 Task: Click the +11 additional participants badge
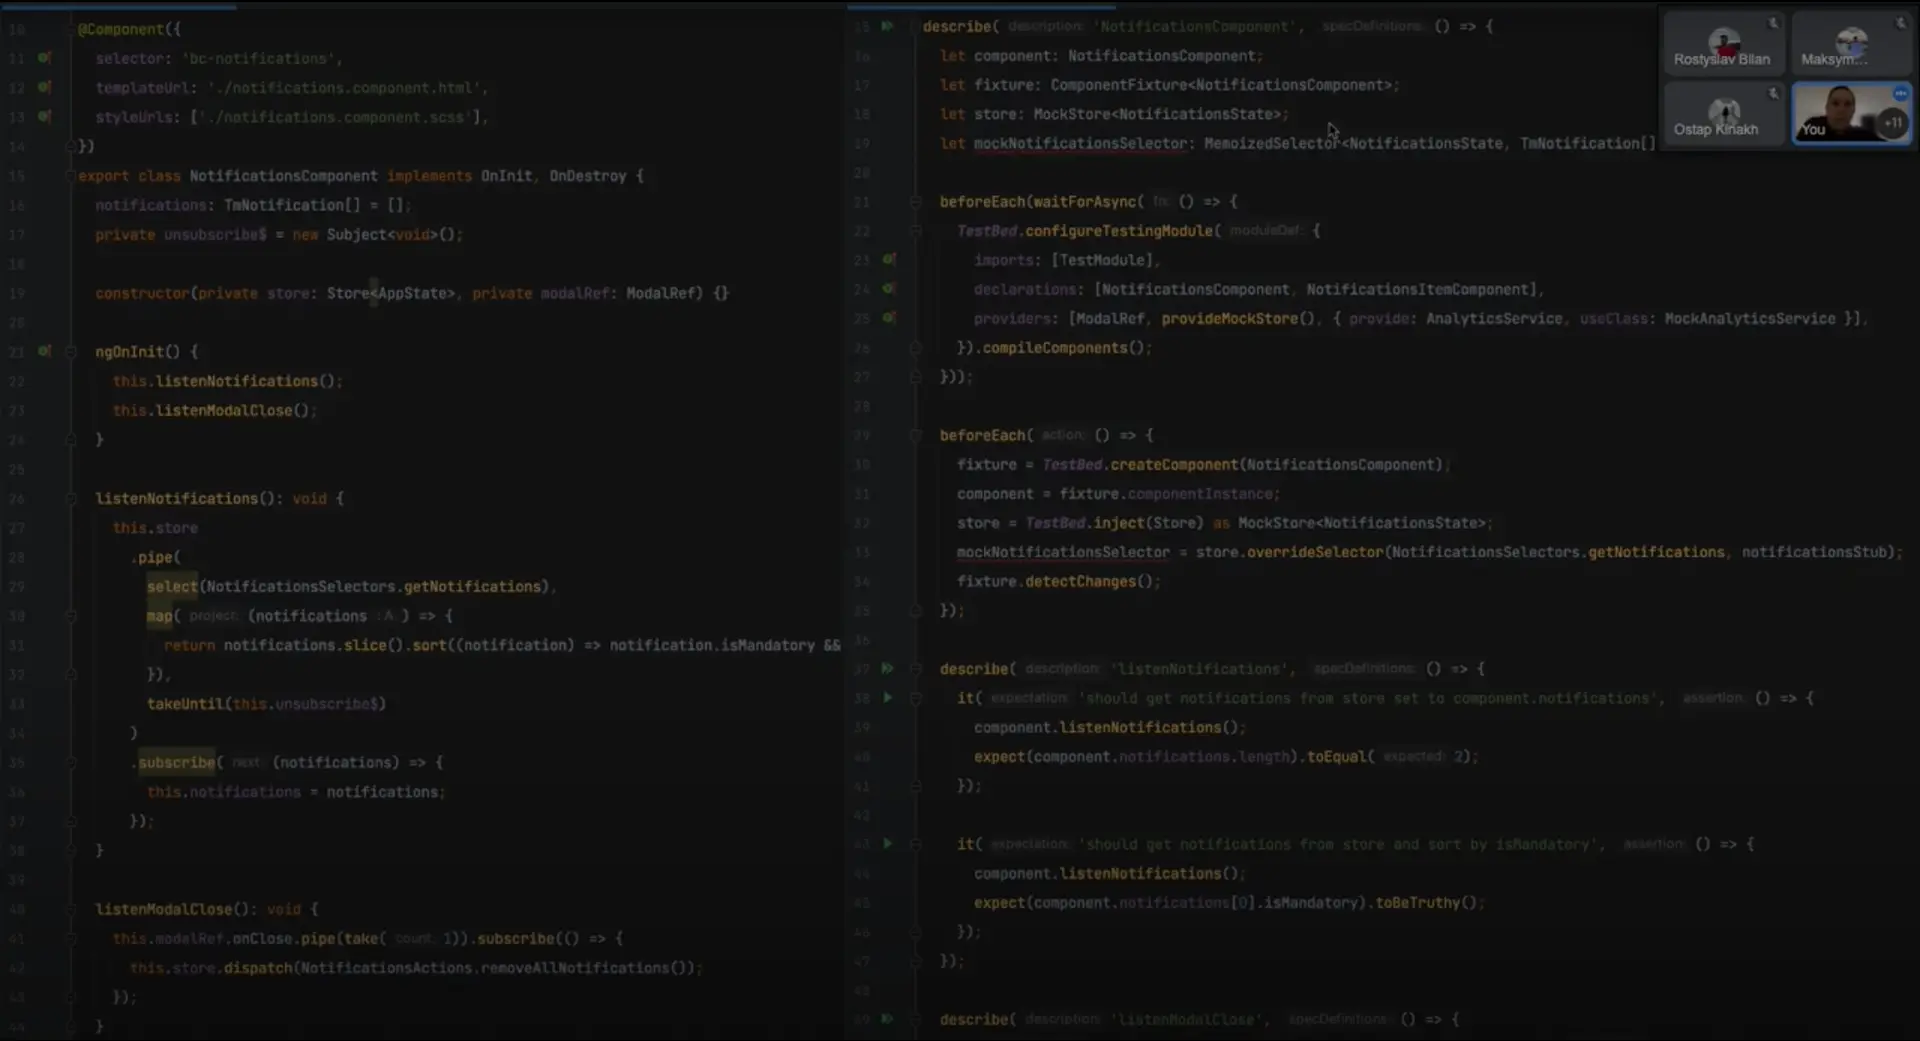point(1892,123)
